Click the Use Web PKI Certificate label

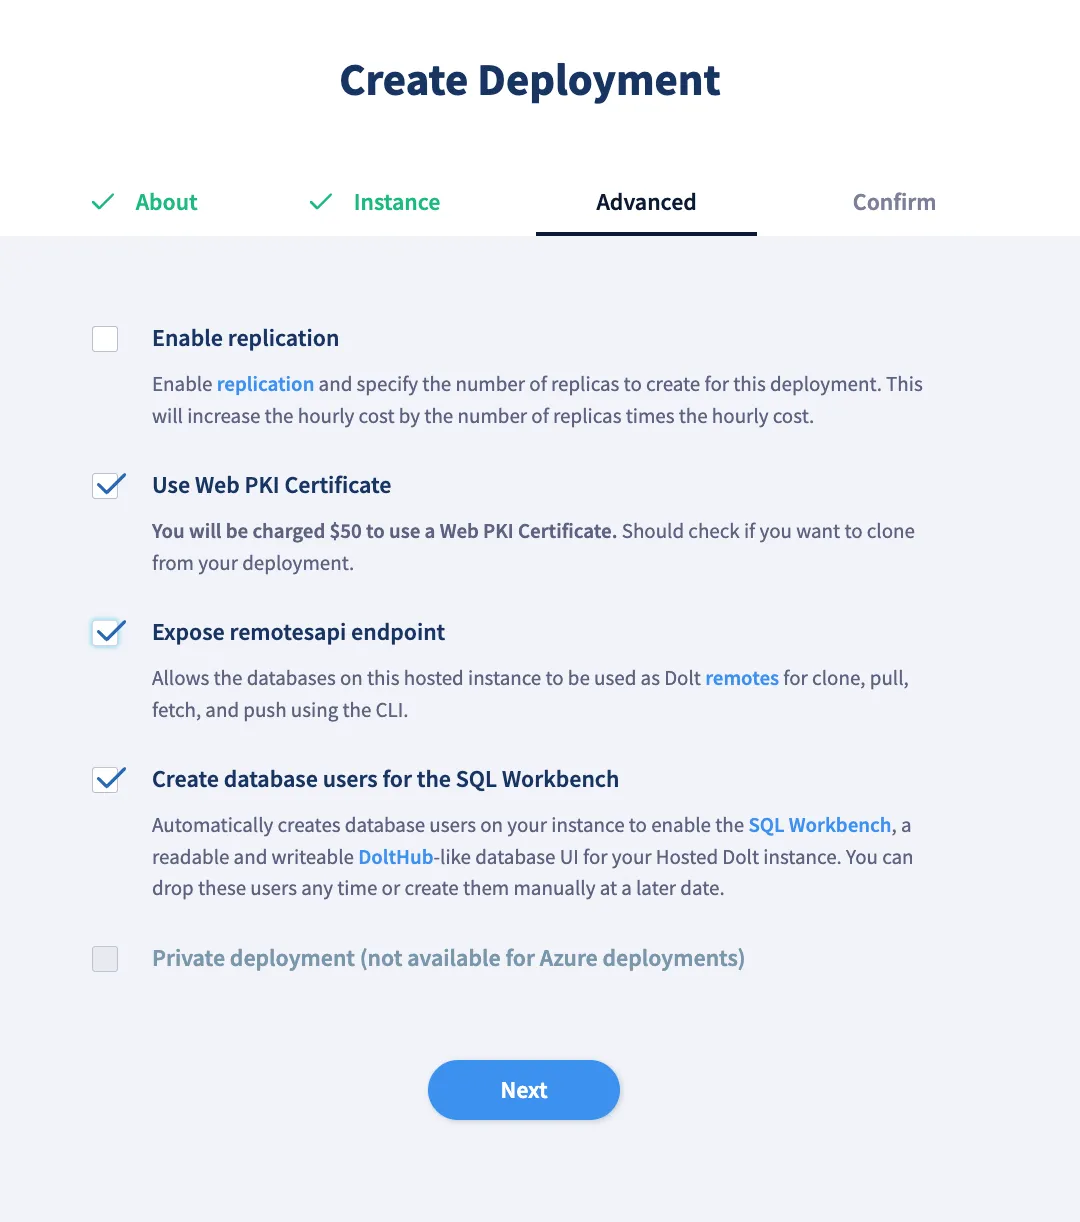click(271, 486)
